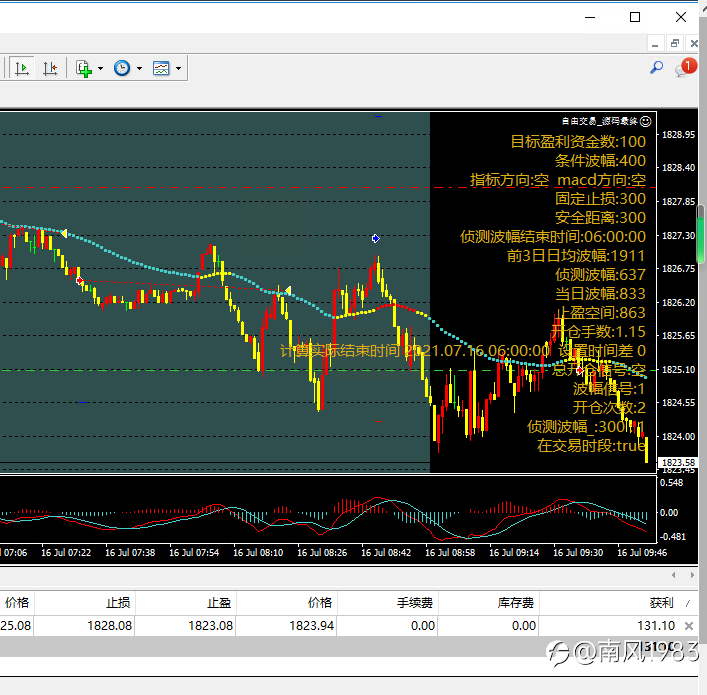Viewport: 707px width, 695px height.
Task: Click yellow left arrow marker near 07:22
Action: tap(64, 233)
